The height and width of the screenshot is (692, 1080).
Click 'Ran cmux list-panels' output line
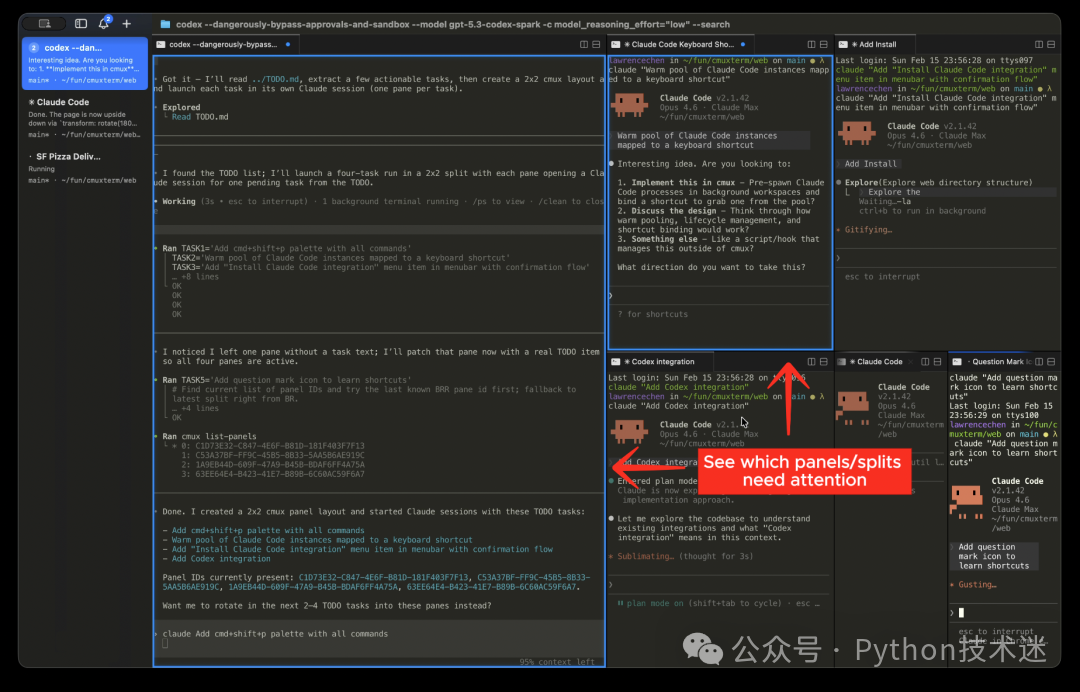pyautogui.click(x=209, y=436)
